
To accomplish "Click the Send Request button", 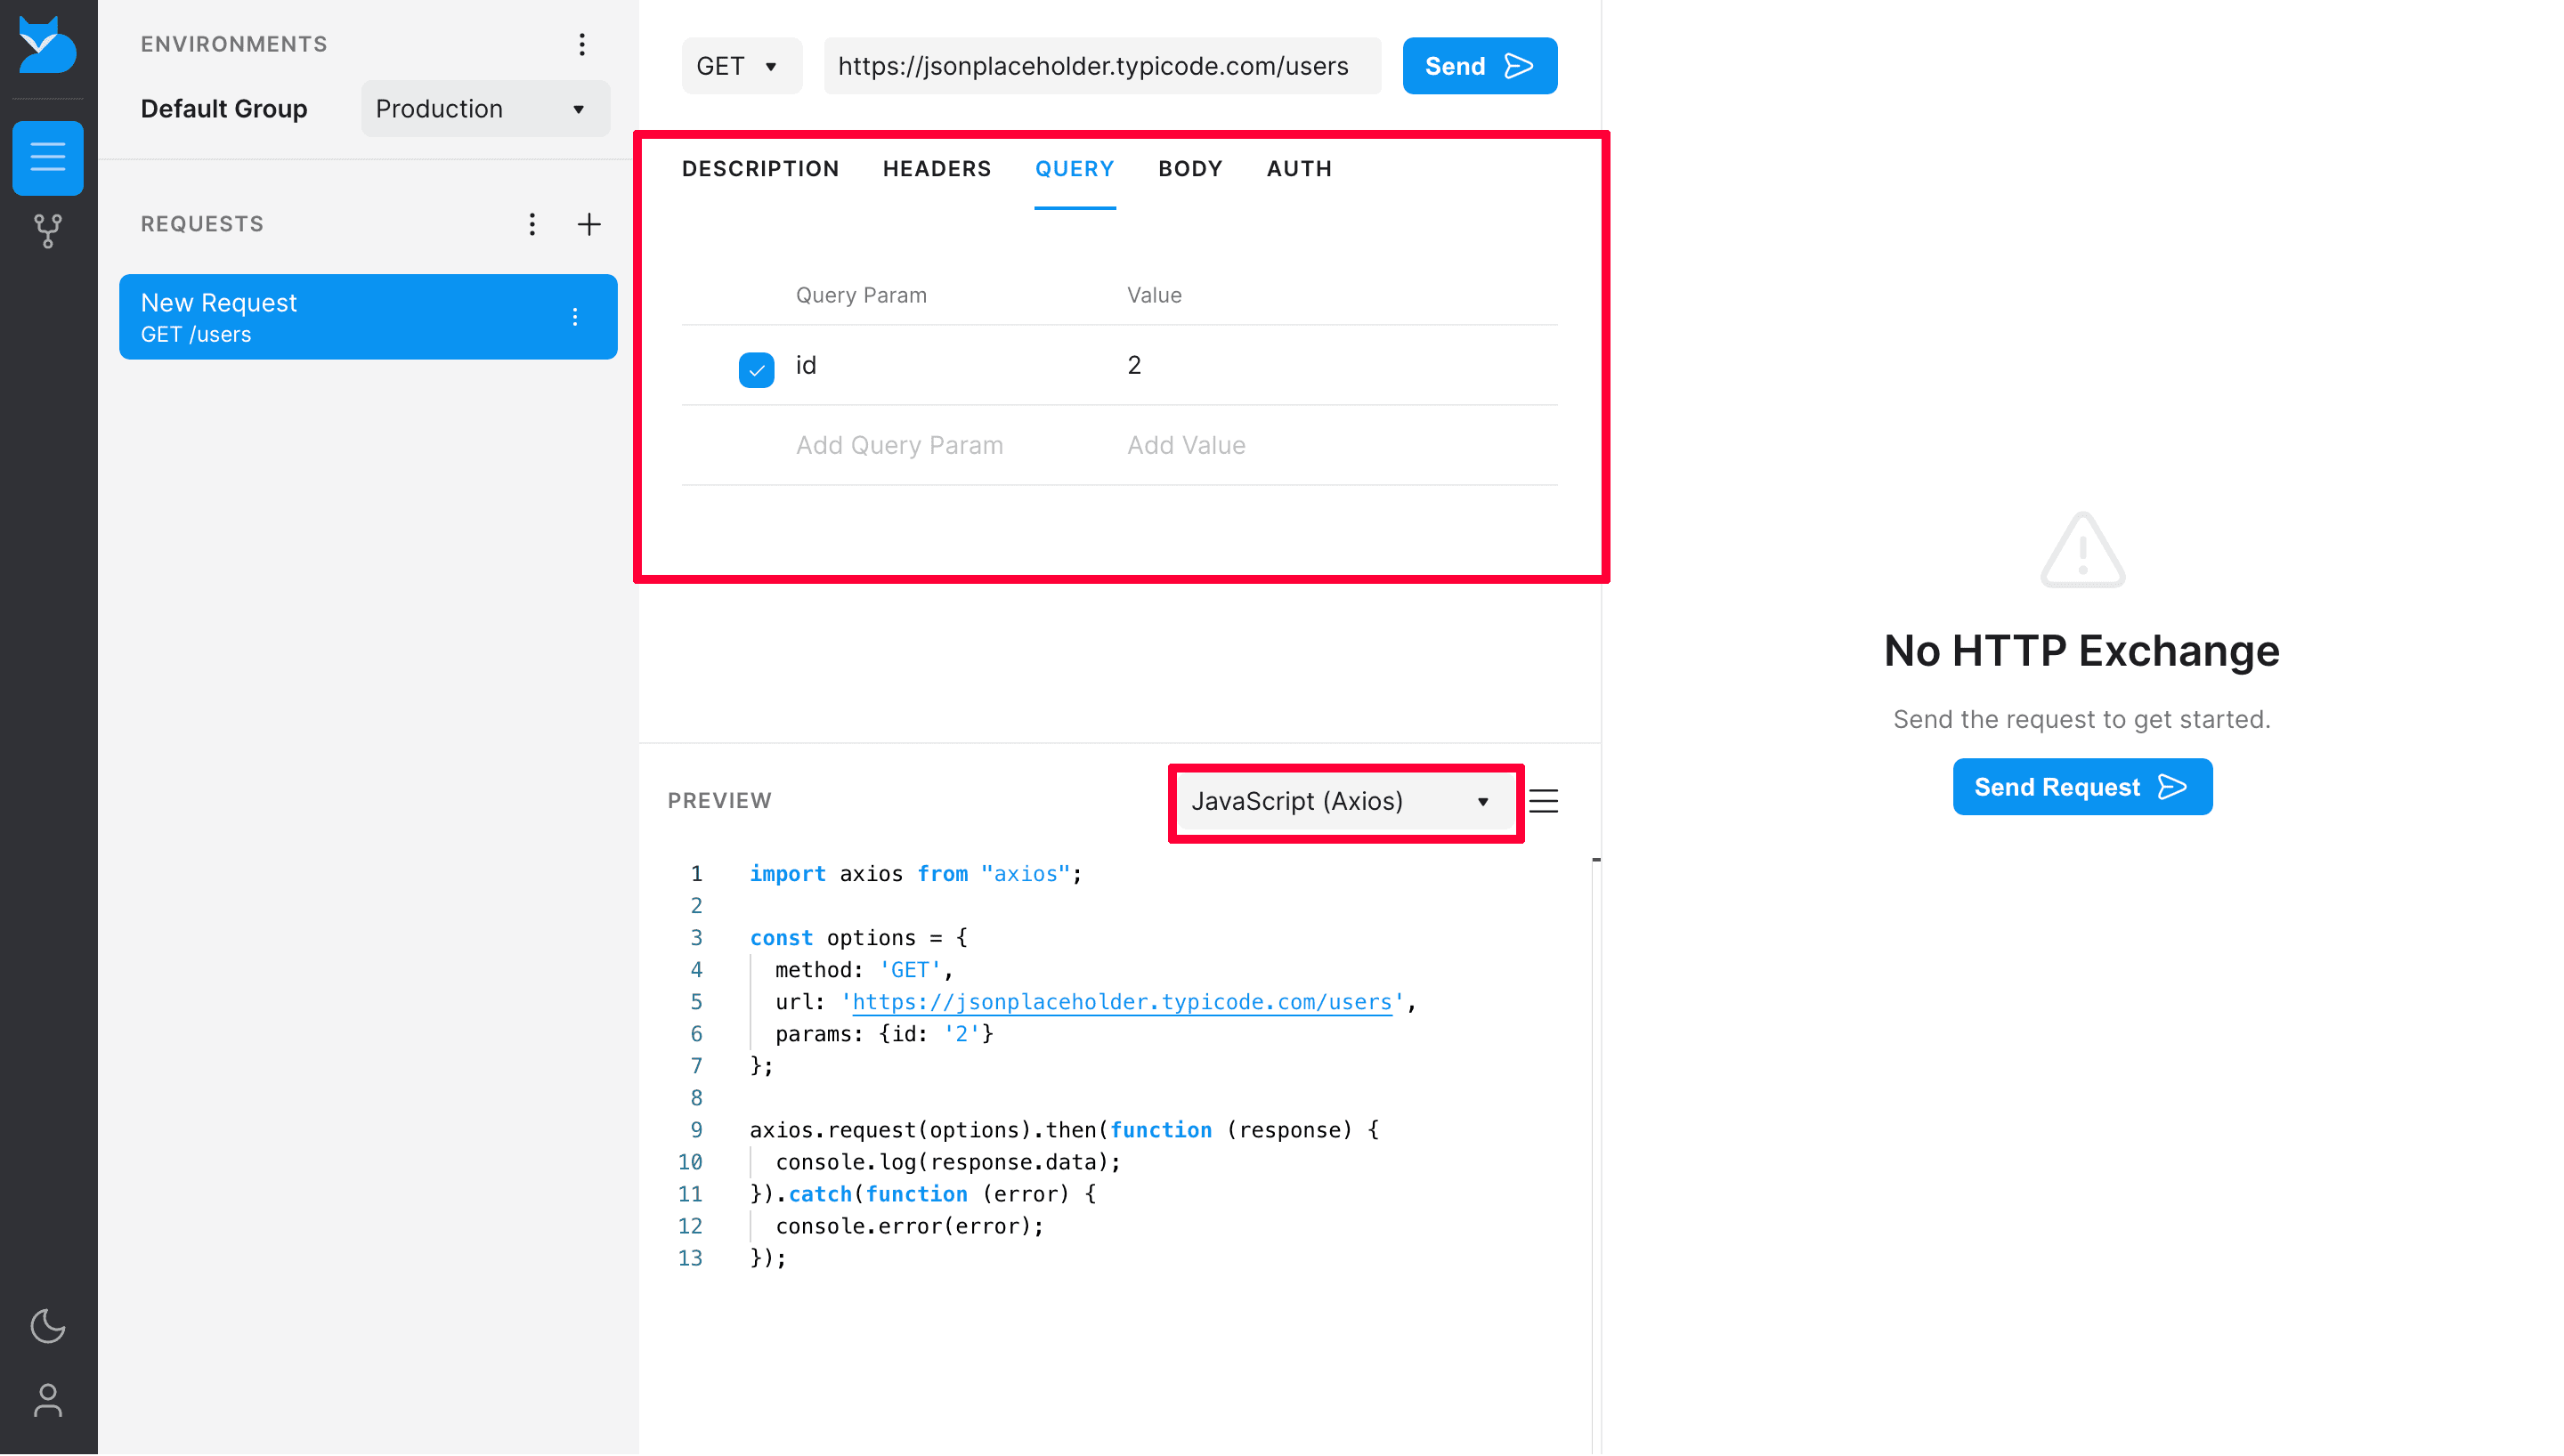I will click(x=2081, y=786).
